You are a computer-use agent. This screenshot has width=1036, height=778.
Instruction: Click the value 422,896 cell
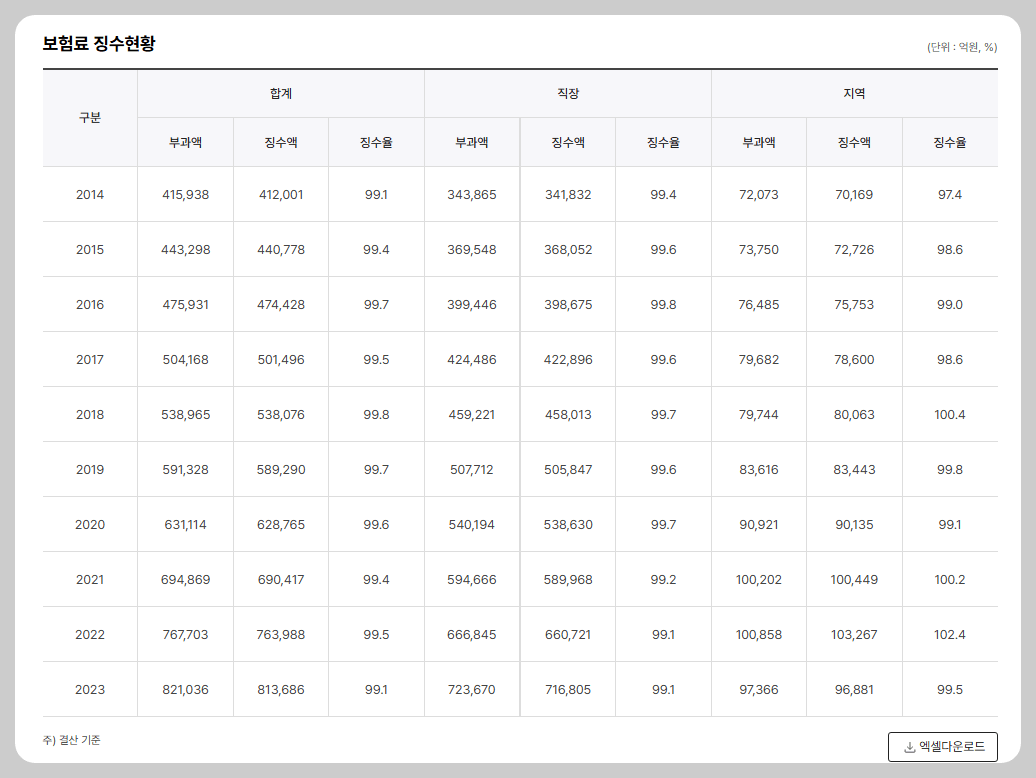click(x=568, y=360)
